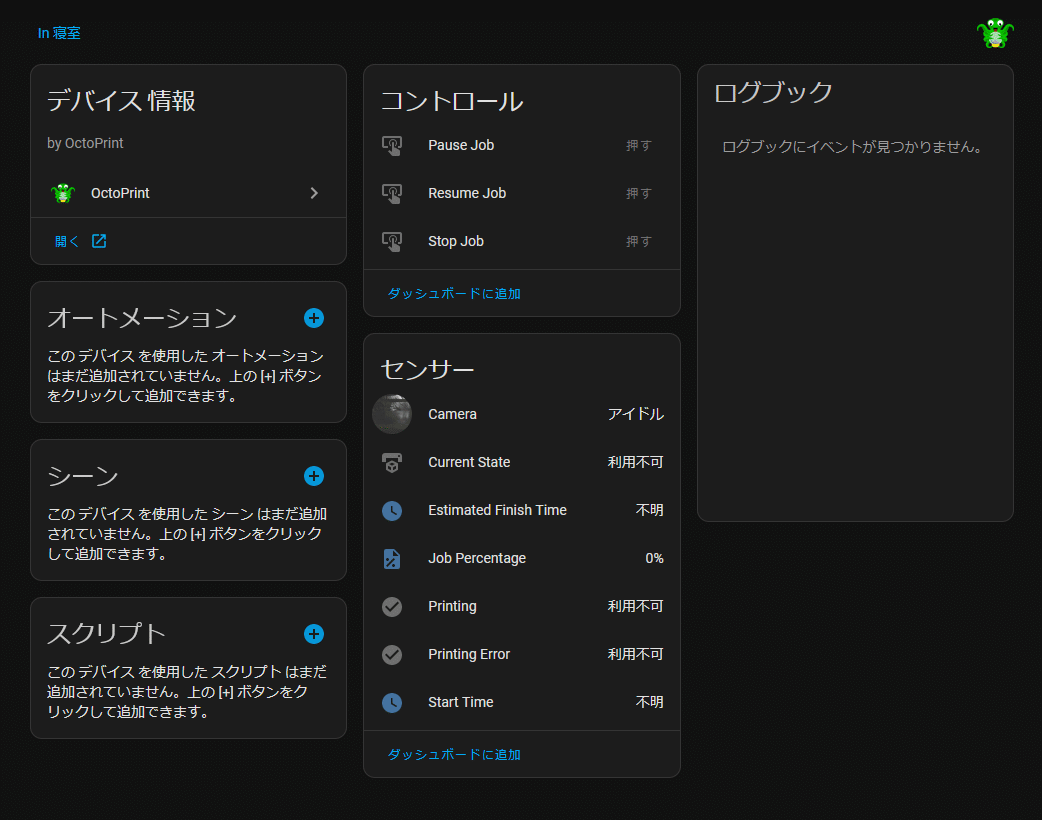
Task: Click the Current State printer icon
Action: (392, 462)
